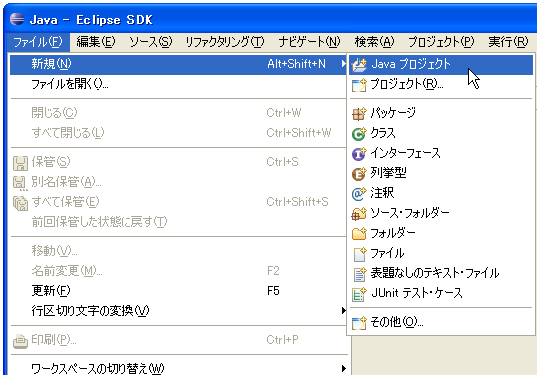Click the Ctrl+S shortcut text
The height and width of the screenshot is (375, 537).
pos(283,162)
